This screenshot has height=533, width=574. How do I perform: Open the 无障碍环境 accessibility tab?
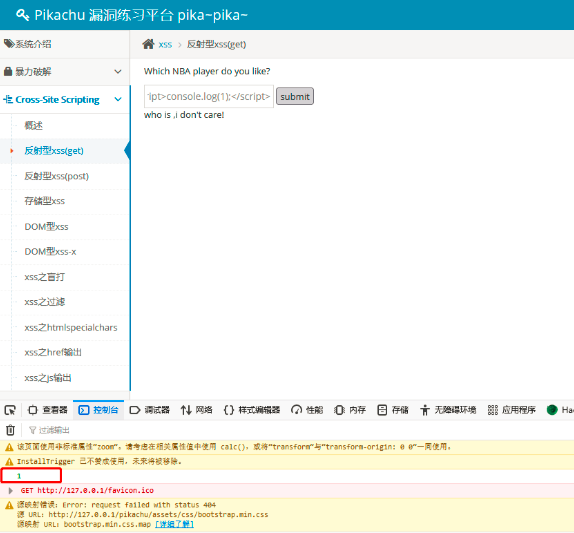coord(448,410)
